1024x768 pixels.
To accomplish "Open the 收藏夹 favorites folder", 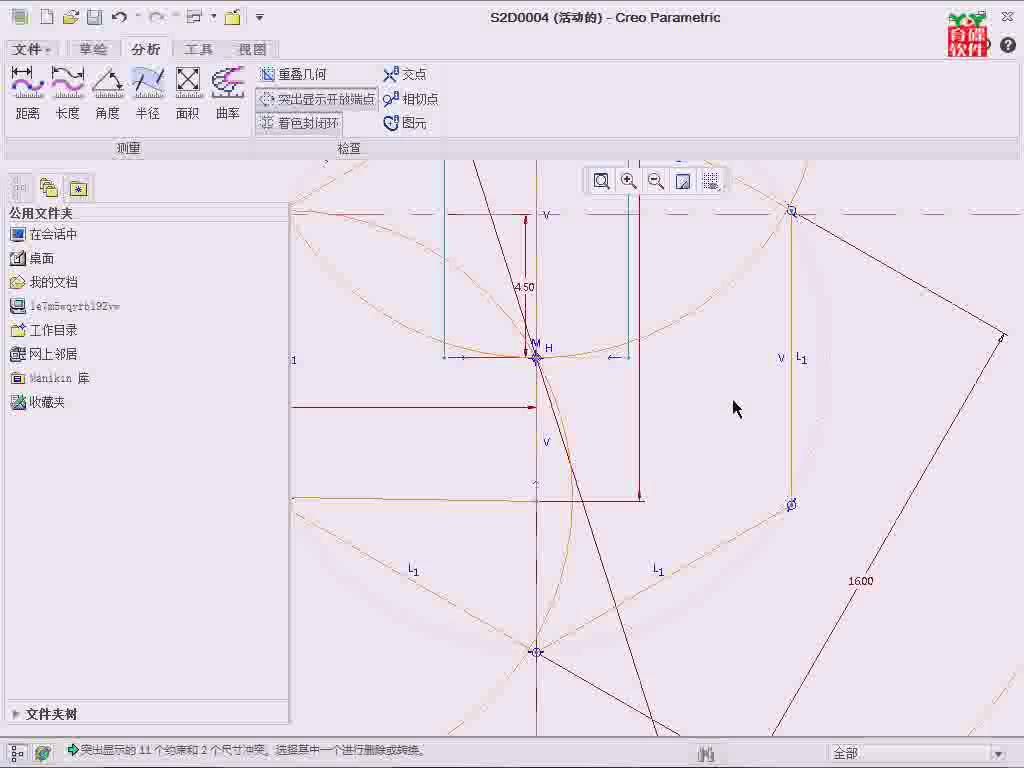I will [38, 402].
